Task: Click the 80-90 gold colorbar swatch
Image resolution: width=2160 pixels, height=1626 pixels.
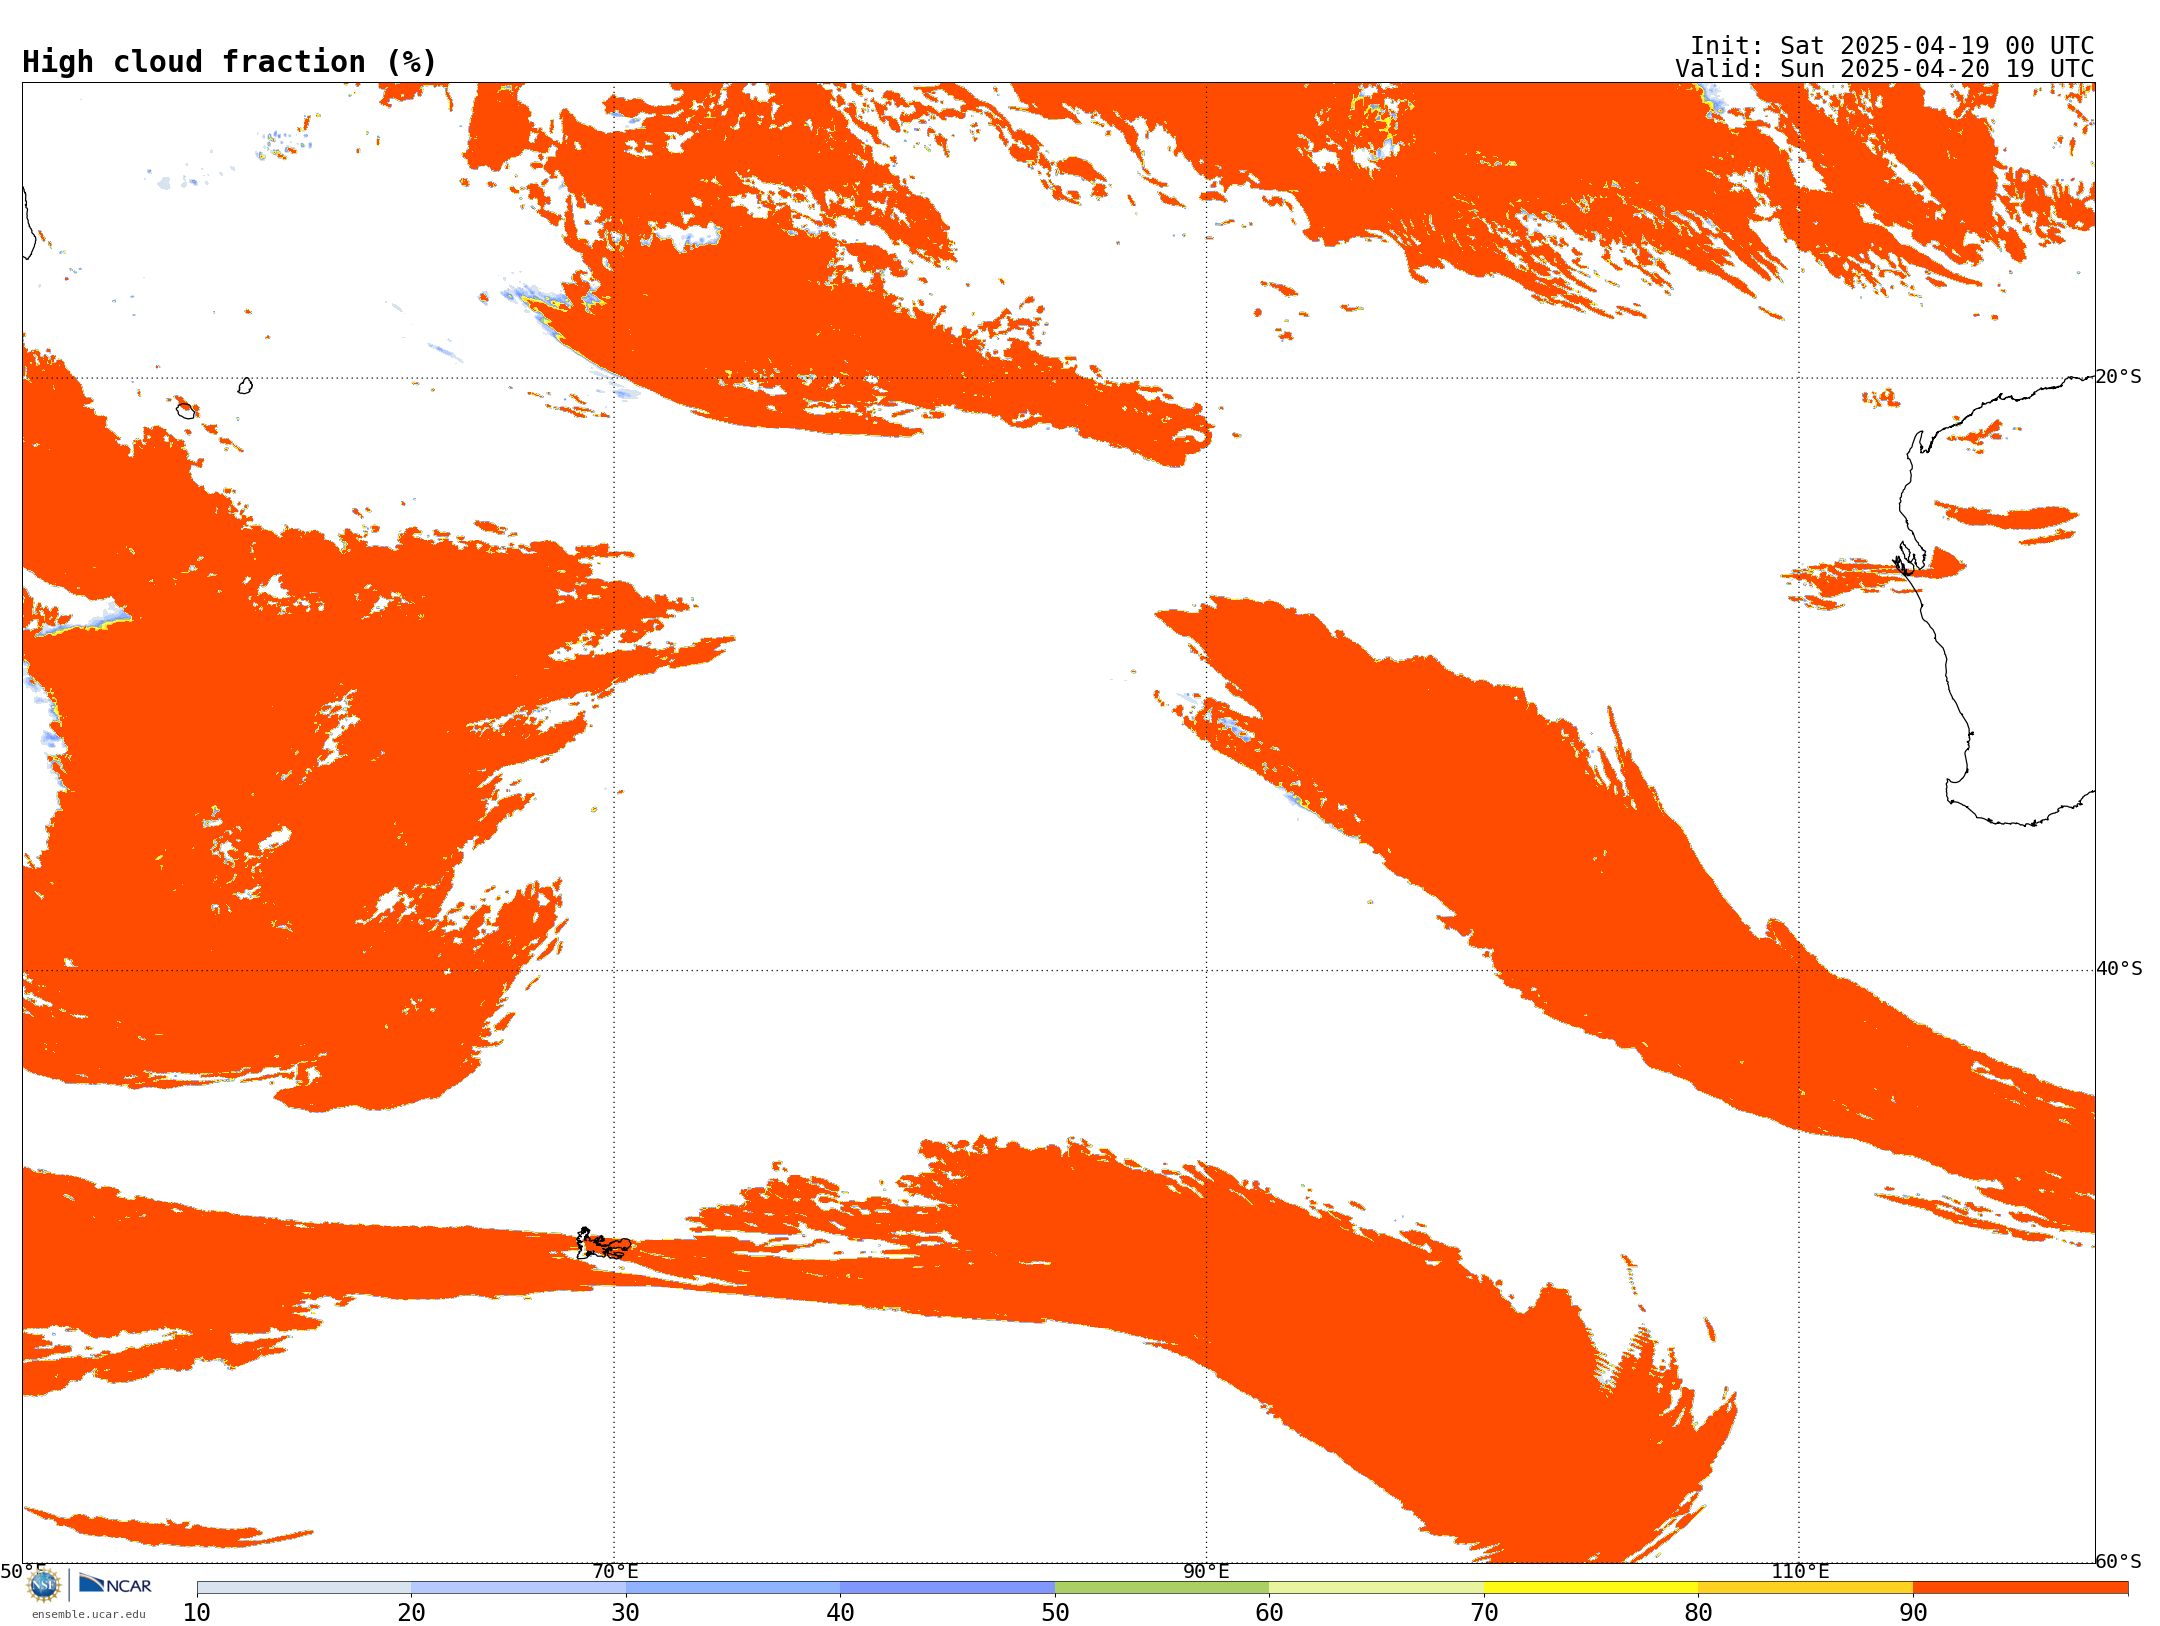Action: [1805, 1588]
